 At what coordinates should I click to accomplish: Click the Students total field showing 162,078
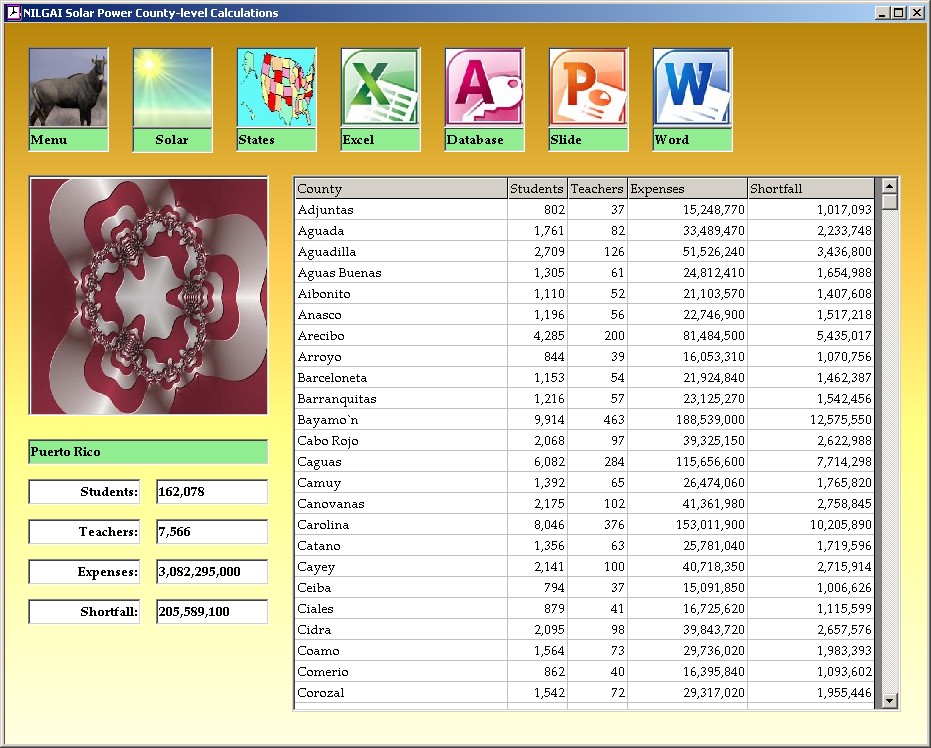coord(212,492)
